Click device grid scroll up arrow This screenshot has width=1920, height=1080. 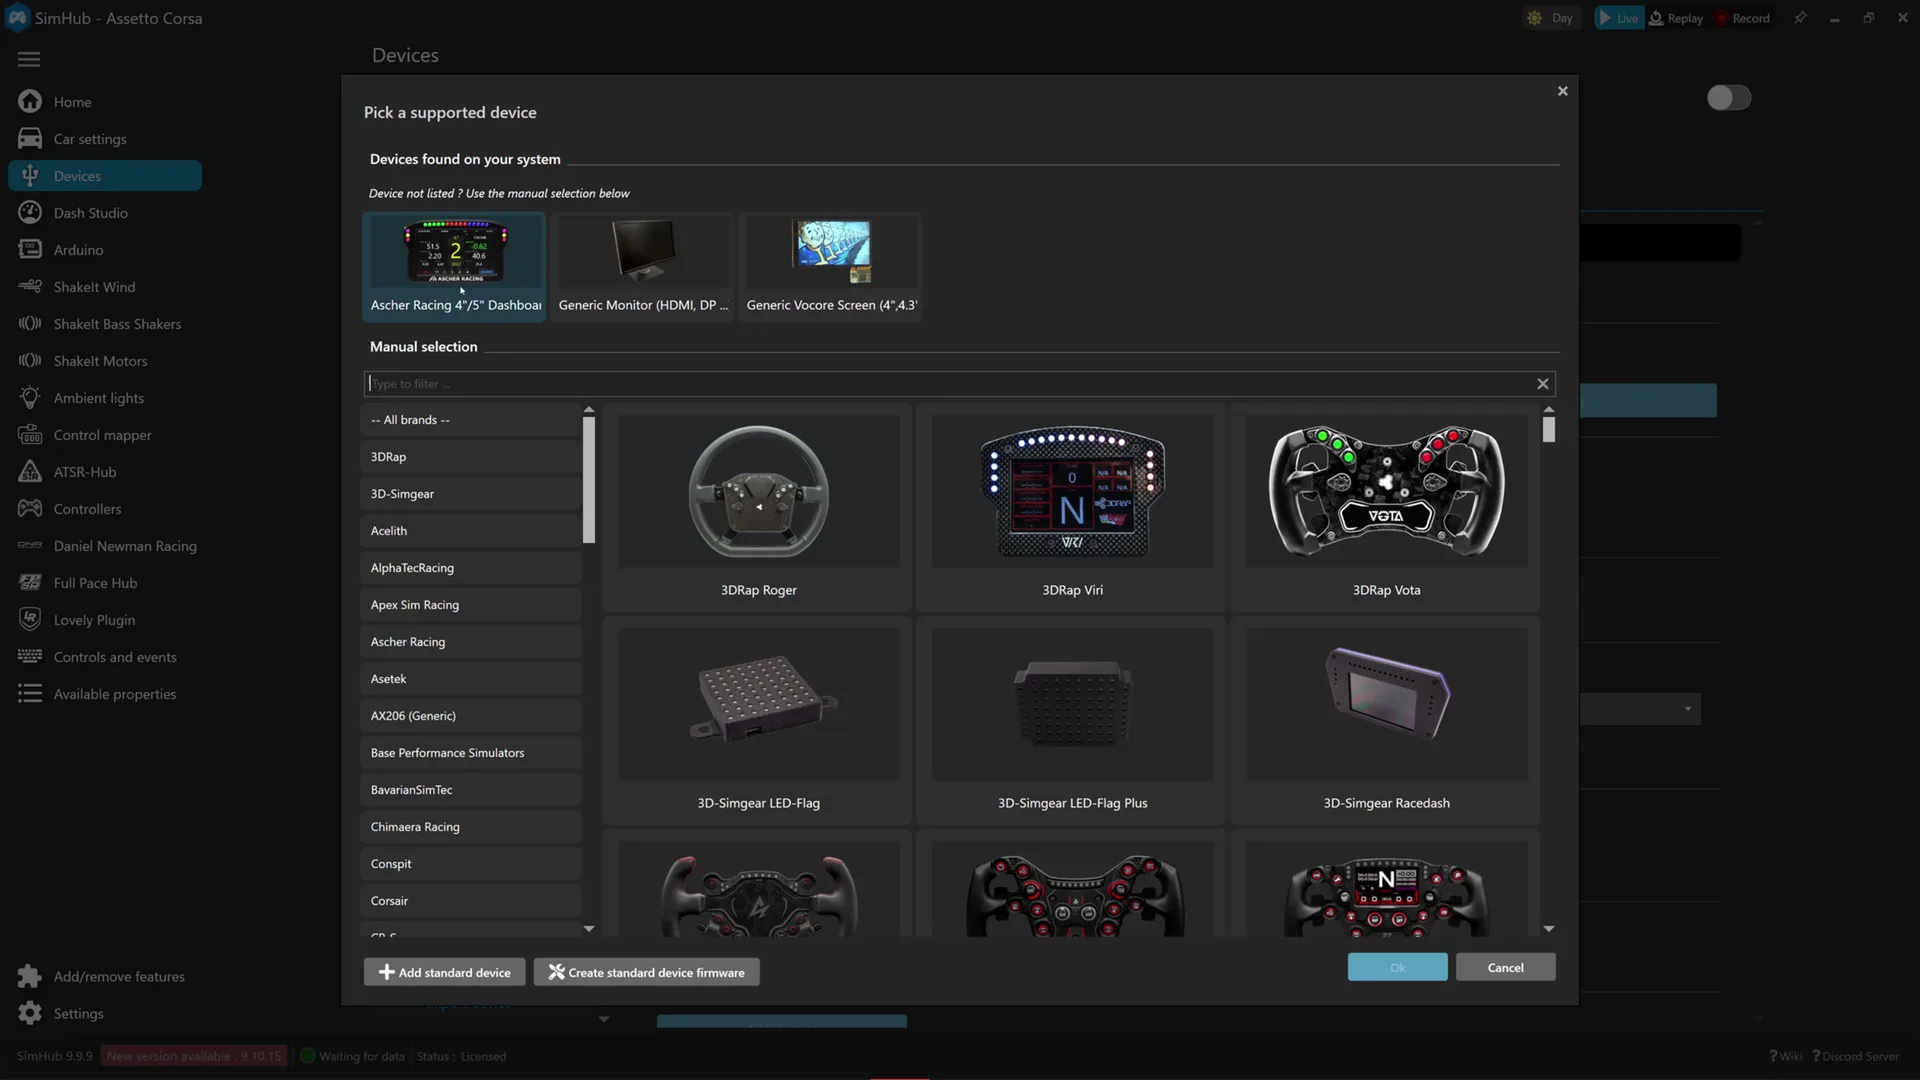(1549, 410)
